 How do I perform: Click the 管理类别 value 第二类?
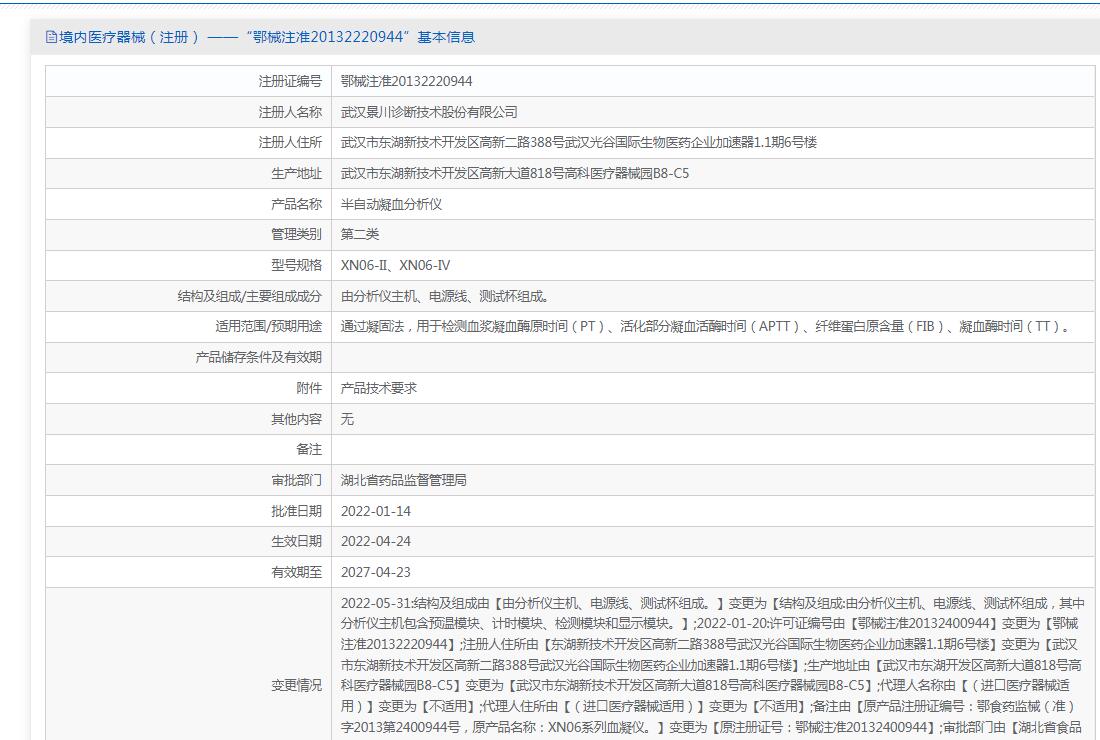[x=360, y=234]
